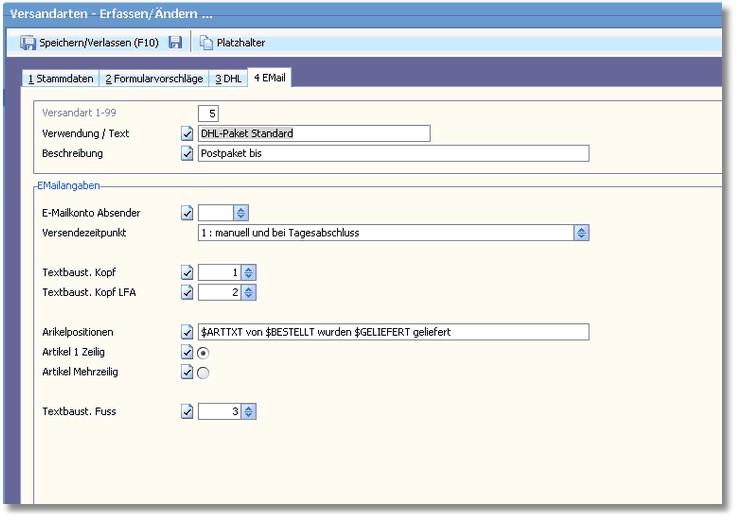Switch to the 1 Stammdaten tab
The image size is (736, 518).
point(60,78)
